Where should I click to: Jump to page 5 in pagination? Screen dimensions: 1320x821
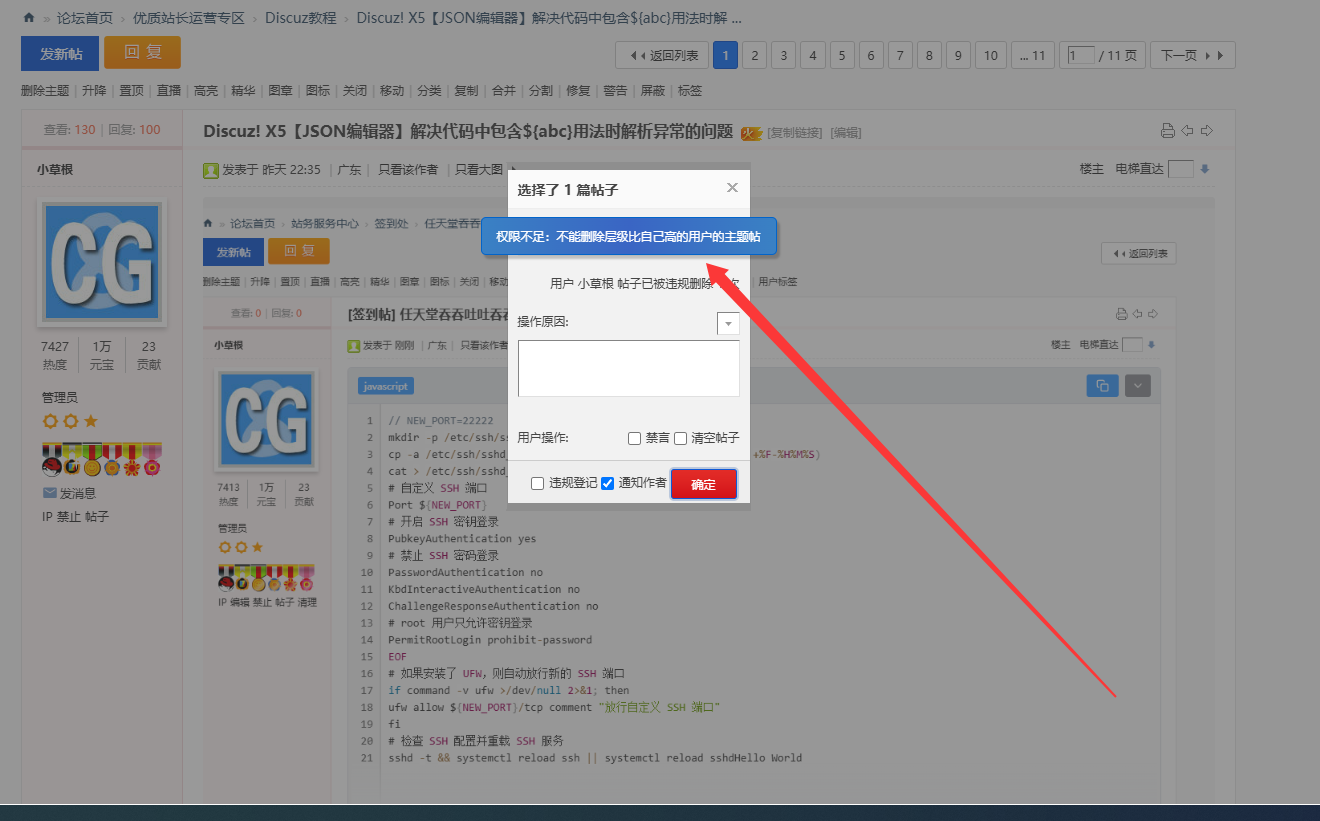pos(842,55)
